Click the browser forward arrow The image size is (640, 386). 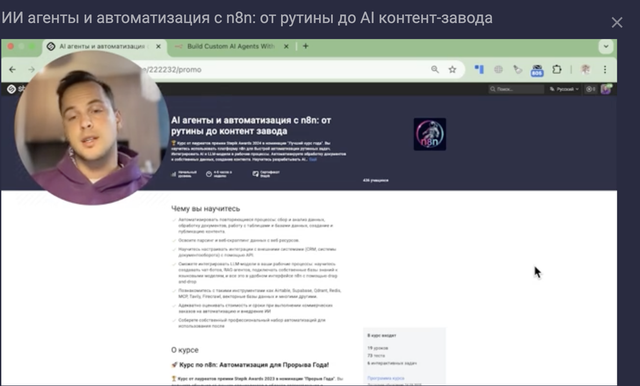pos(31,70)
